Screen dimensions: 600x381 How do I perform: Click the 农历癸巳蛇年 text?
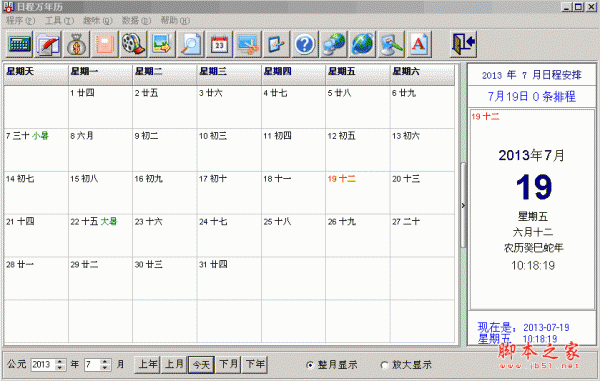pyautogui.click(x=533, y=248)
